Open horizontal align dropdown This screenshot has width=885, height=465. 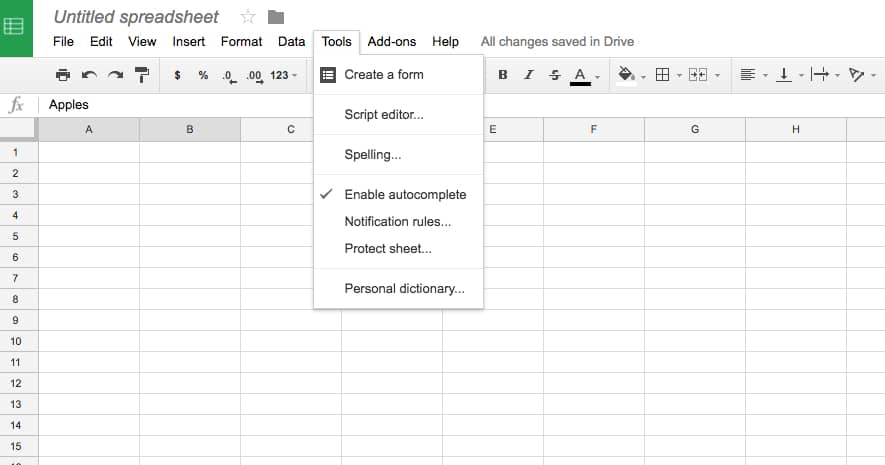pyautogui.click(x=752, y=75)
